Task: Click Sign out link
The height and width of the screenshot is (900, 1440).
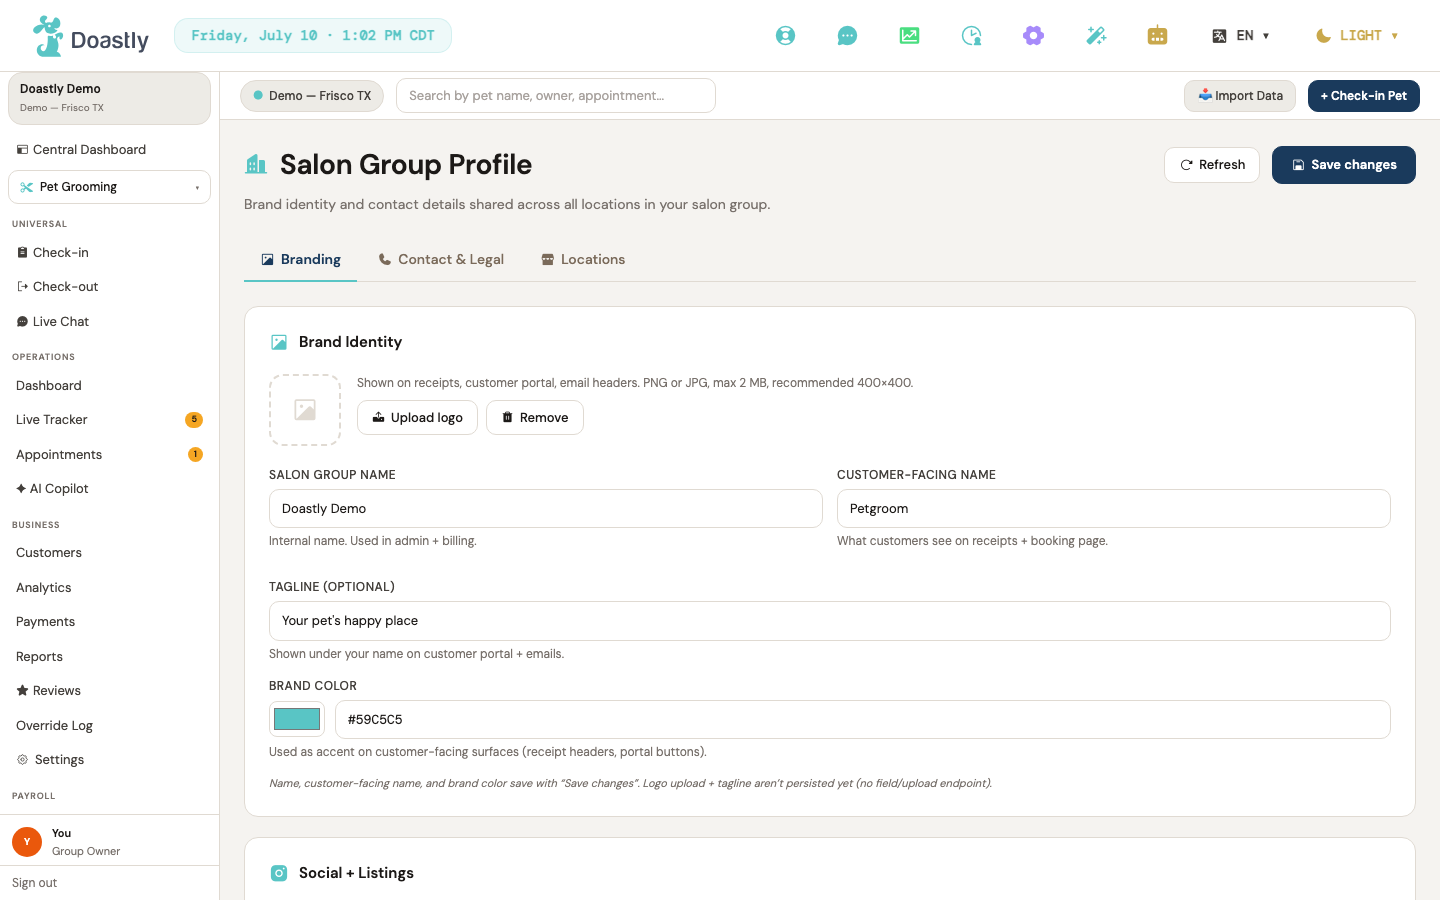Action: (34, 883)
